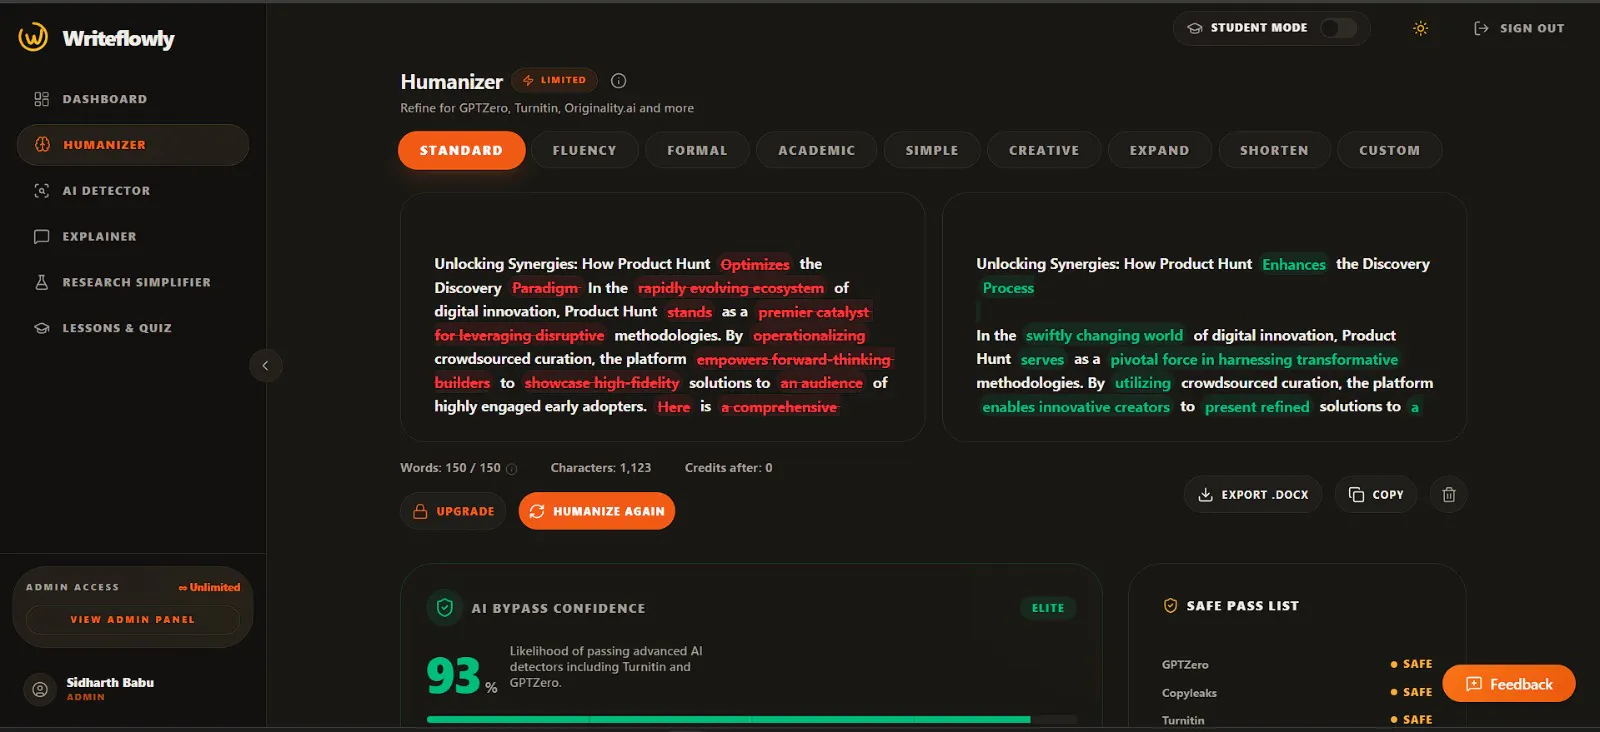Click the "Words: 150 / 150" count
The image size is (1600, 732).
click(450, 468)
